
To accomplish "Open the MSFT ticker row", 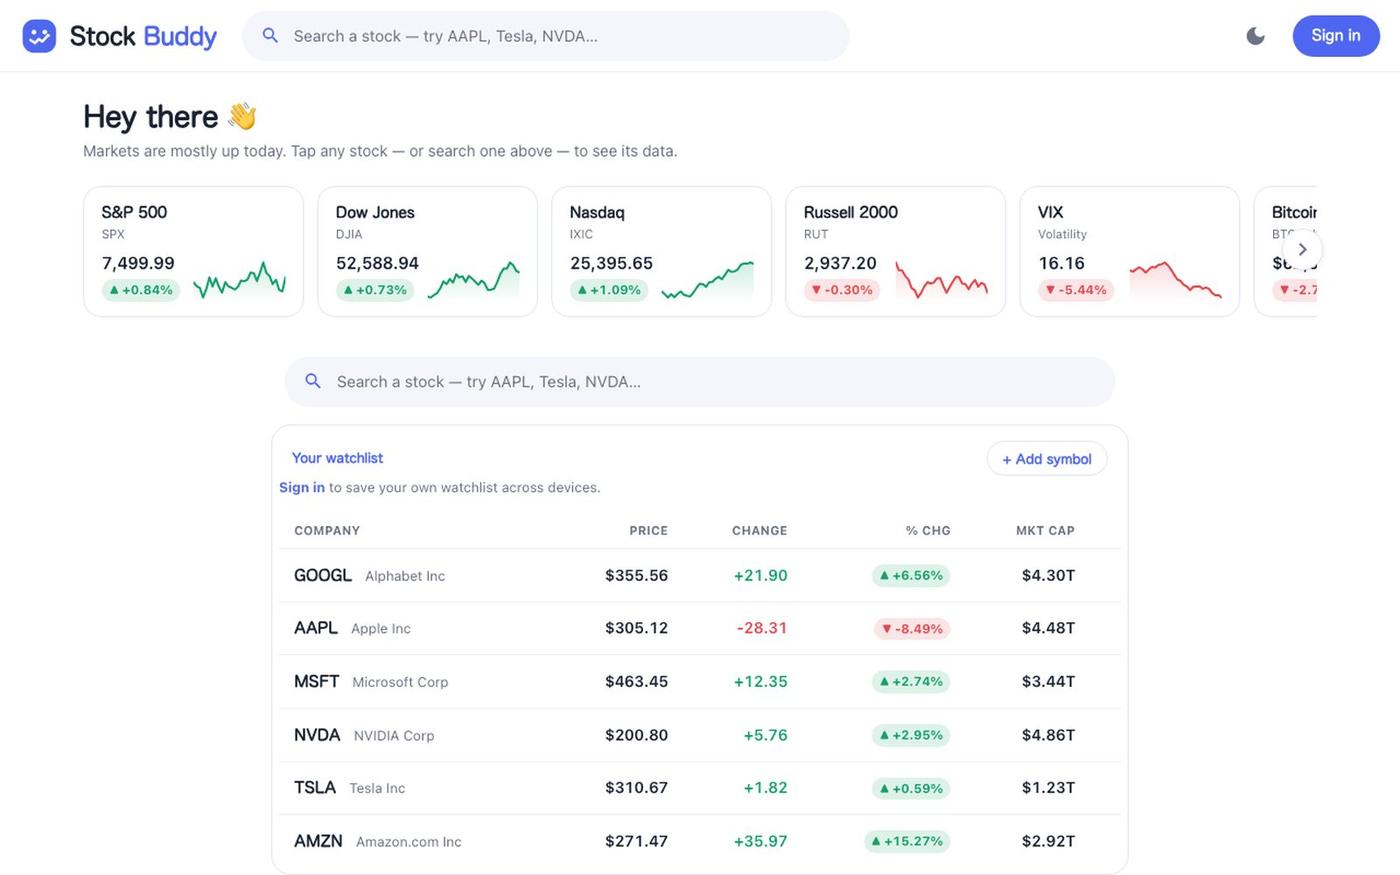I will [x=700, y=682].
